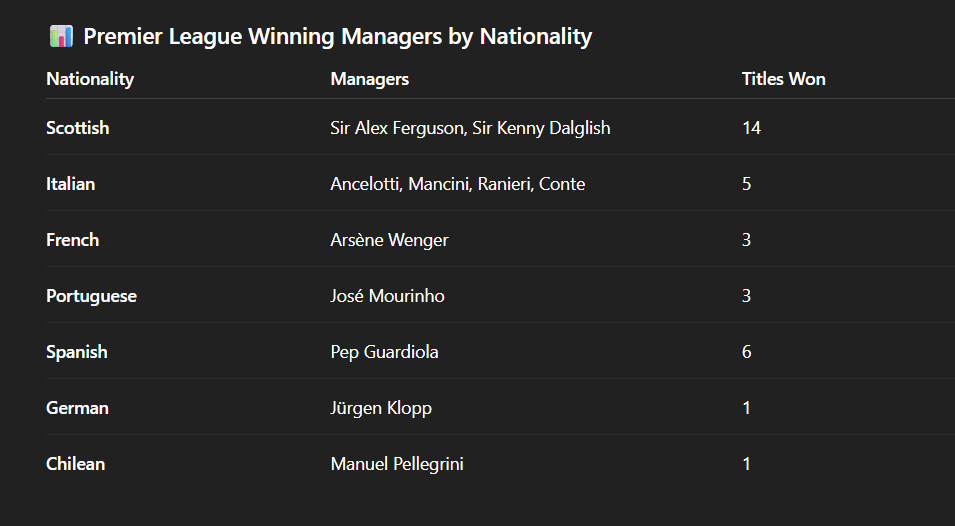955x526 pixels.
Task: Click the French nationality cell
Action: tap(72, 240)
